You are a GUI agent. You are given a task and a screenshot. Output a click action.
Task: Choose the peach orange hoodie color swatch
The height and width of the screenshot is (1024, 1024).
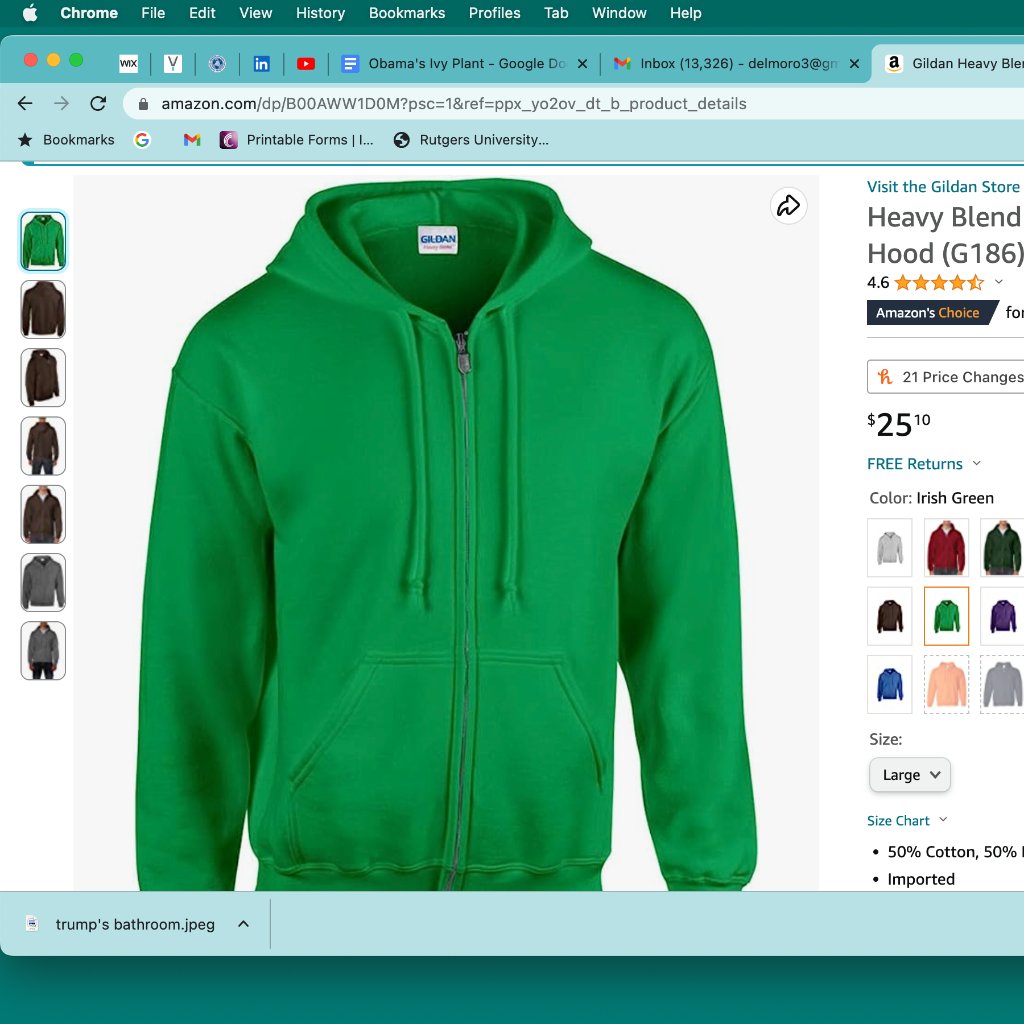(946, 684)
